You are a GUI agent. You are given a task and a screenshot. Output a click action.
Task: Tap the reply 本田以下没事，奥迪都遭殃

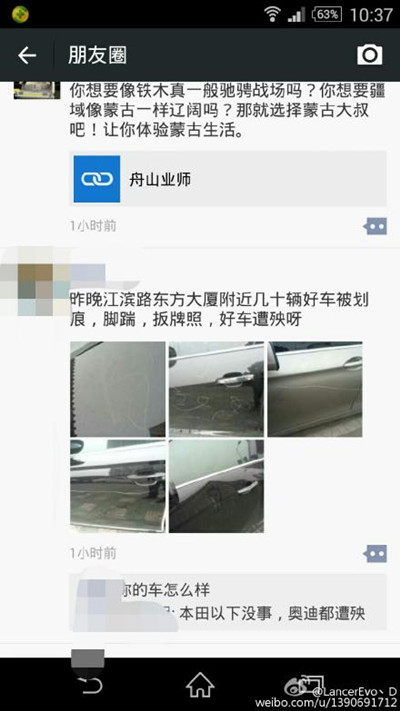pyautogui.click(x=272, y=614)
